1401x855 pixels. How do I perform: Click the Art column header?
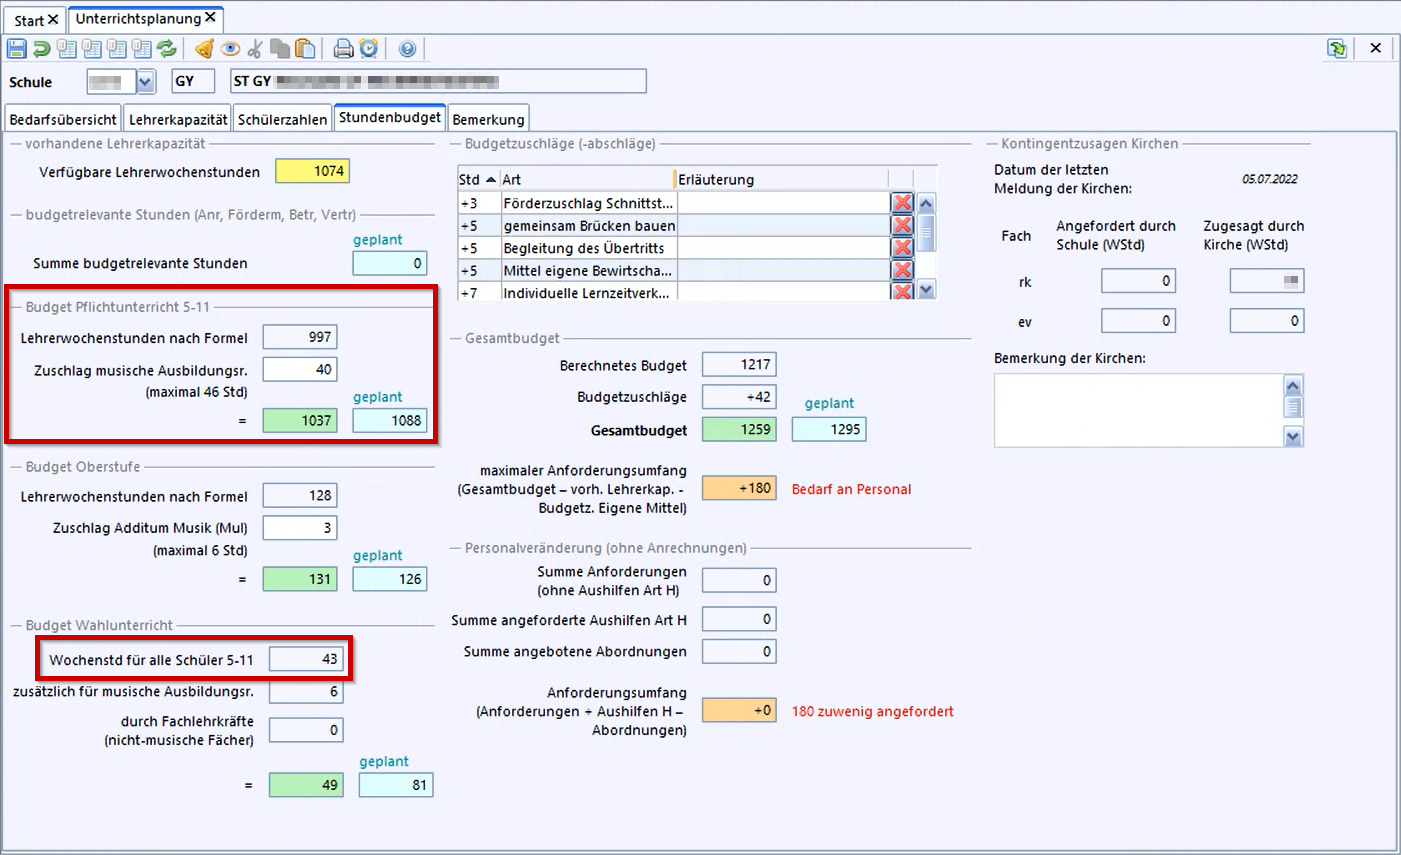pos(587,180)
